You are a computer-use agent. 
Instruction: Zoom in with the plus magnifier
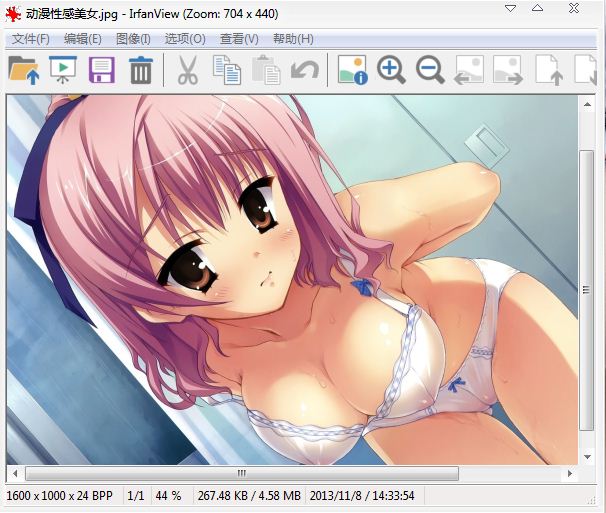[x=391, y=70]
